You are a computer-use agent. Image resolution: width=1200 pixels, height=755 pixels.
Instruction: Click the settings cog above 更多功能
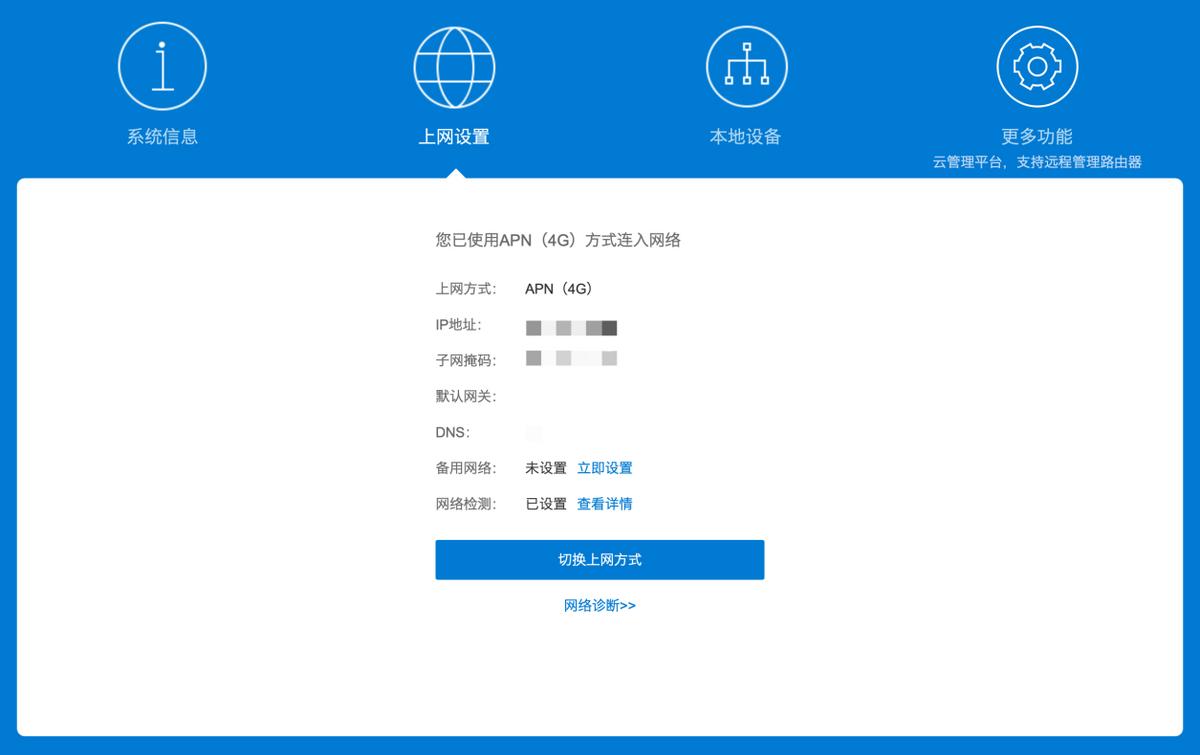click(x=1037, y=65)
